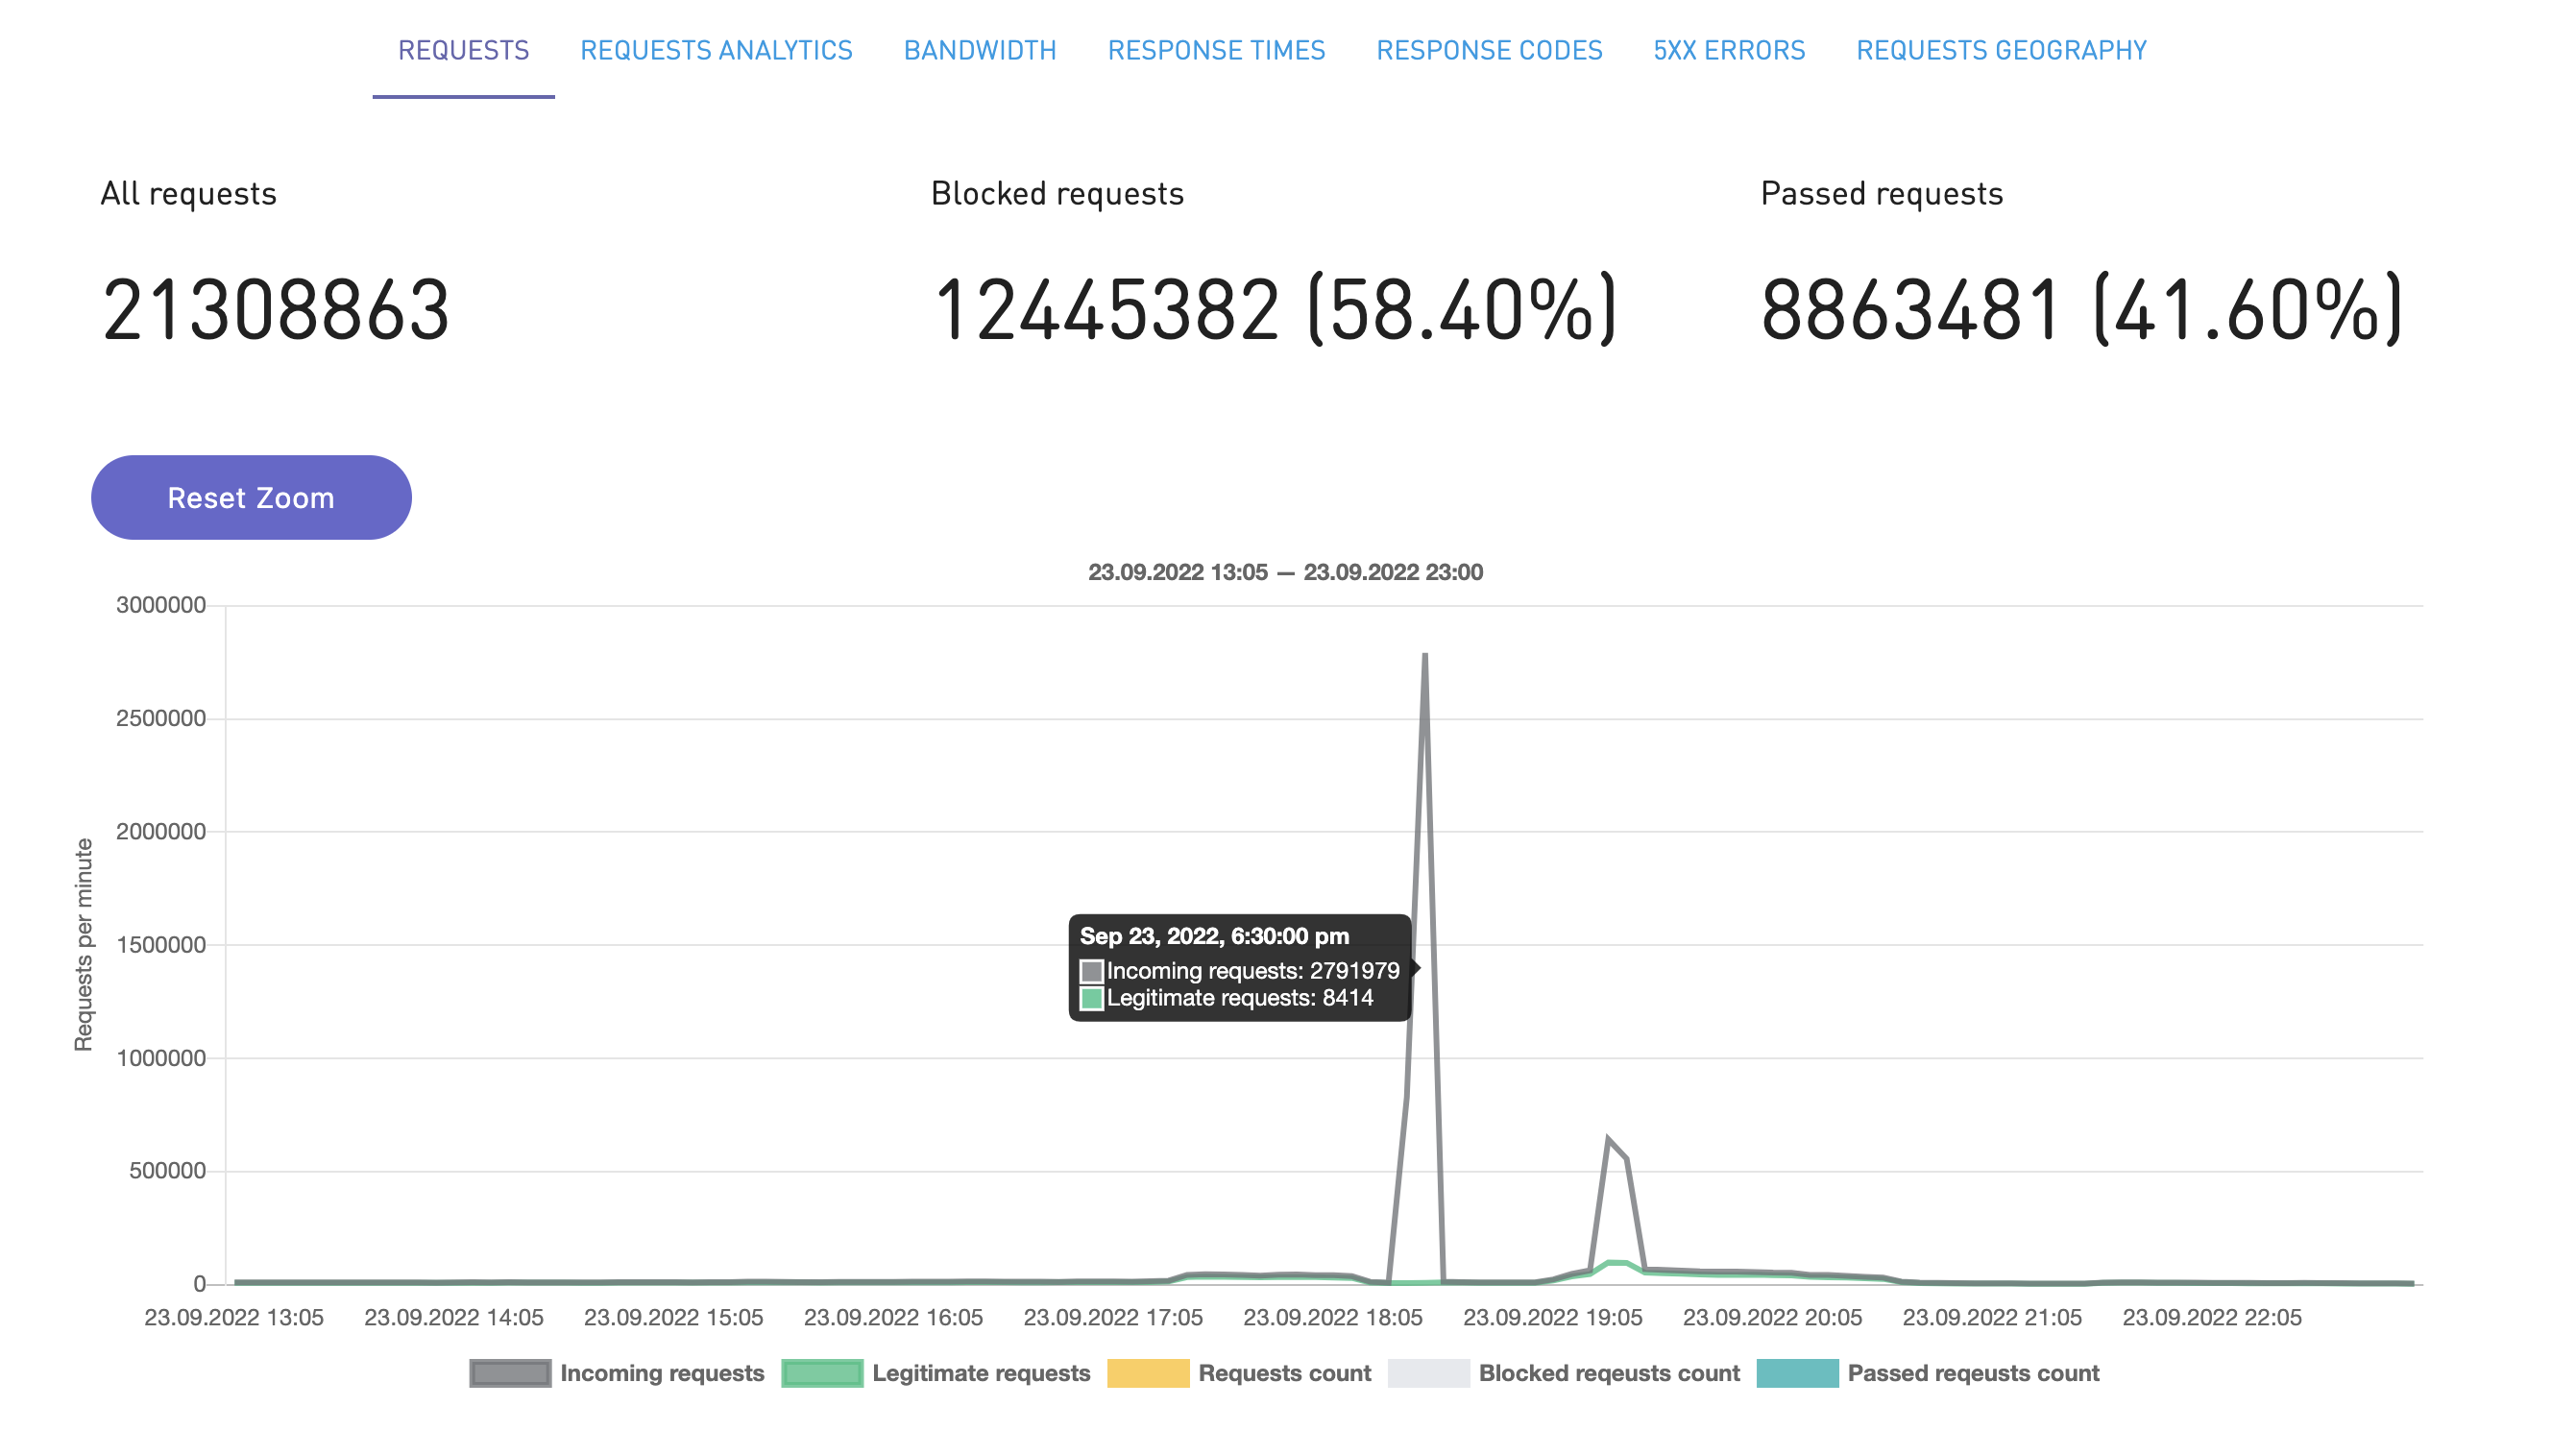Click the 23.09.2022 20:05 axis label

(x=1772, y=1317)
